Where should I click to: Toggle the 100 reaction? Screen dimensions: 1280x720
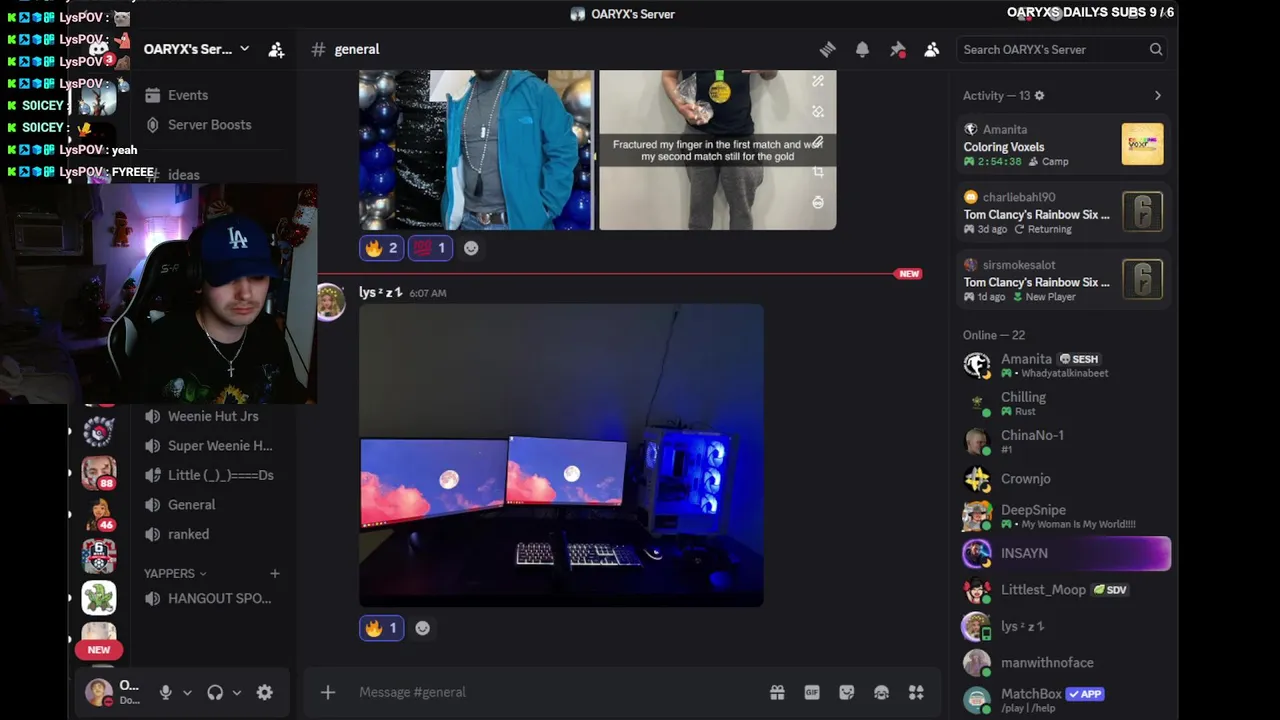pos(430,248)
